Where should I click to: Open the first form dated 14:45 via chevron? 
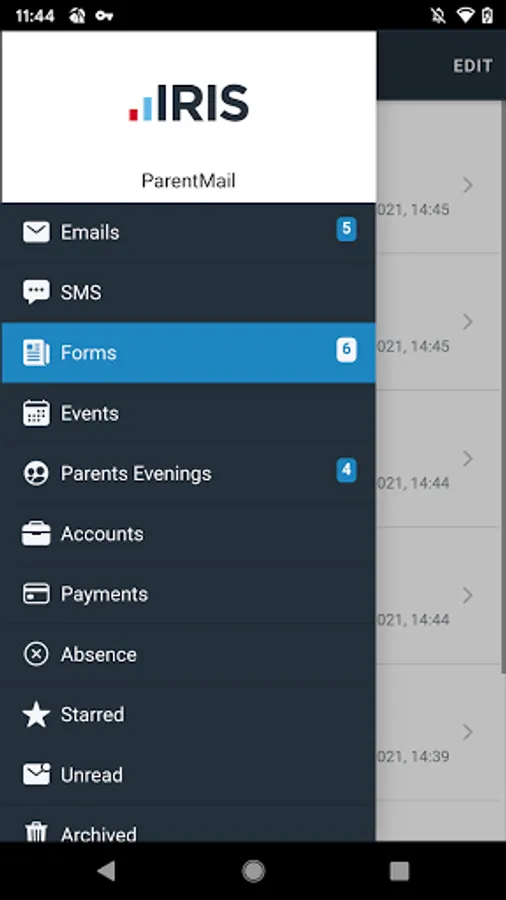pyautogui.click(x=468, y=185)
